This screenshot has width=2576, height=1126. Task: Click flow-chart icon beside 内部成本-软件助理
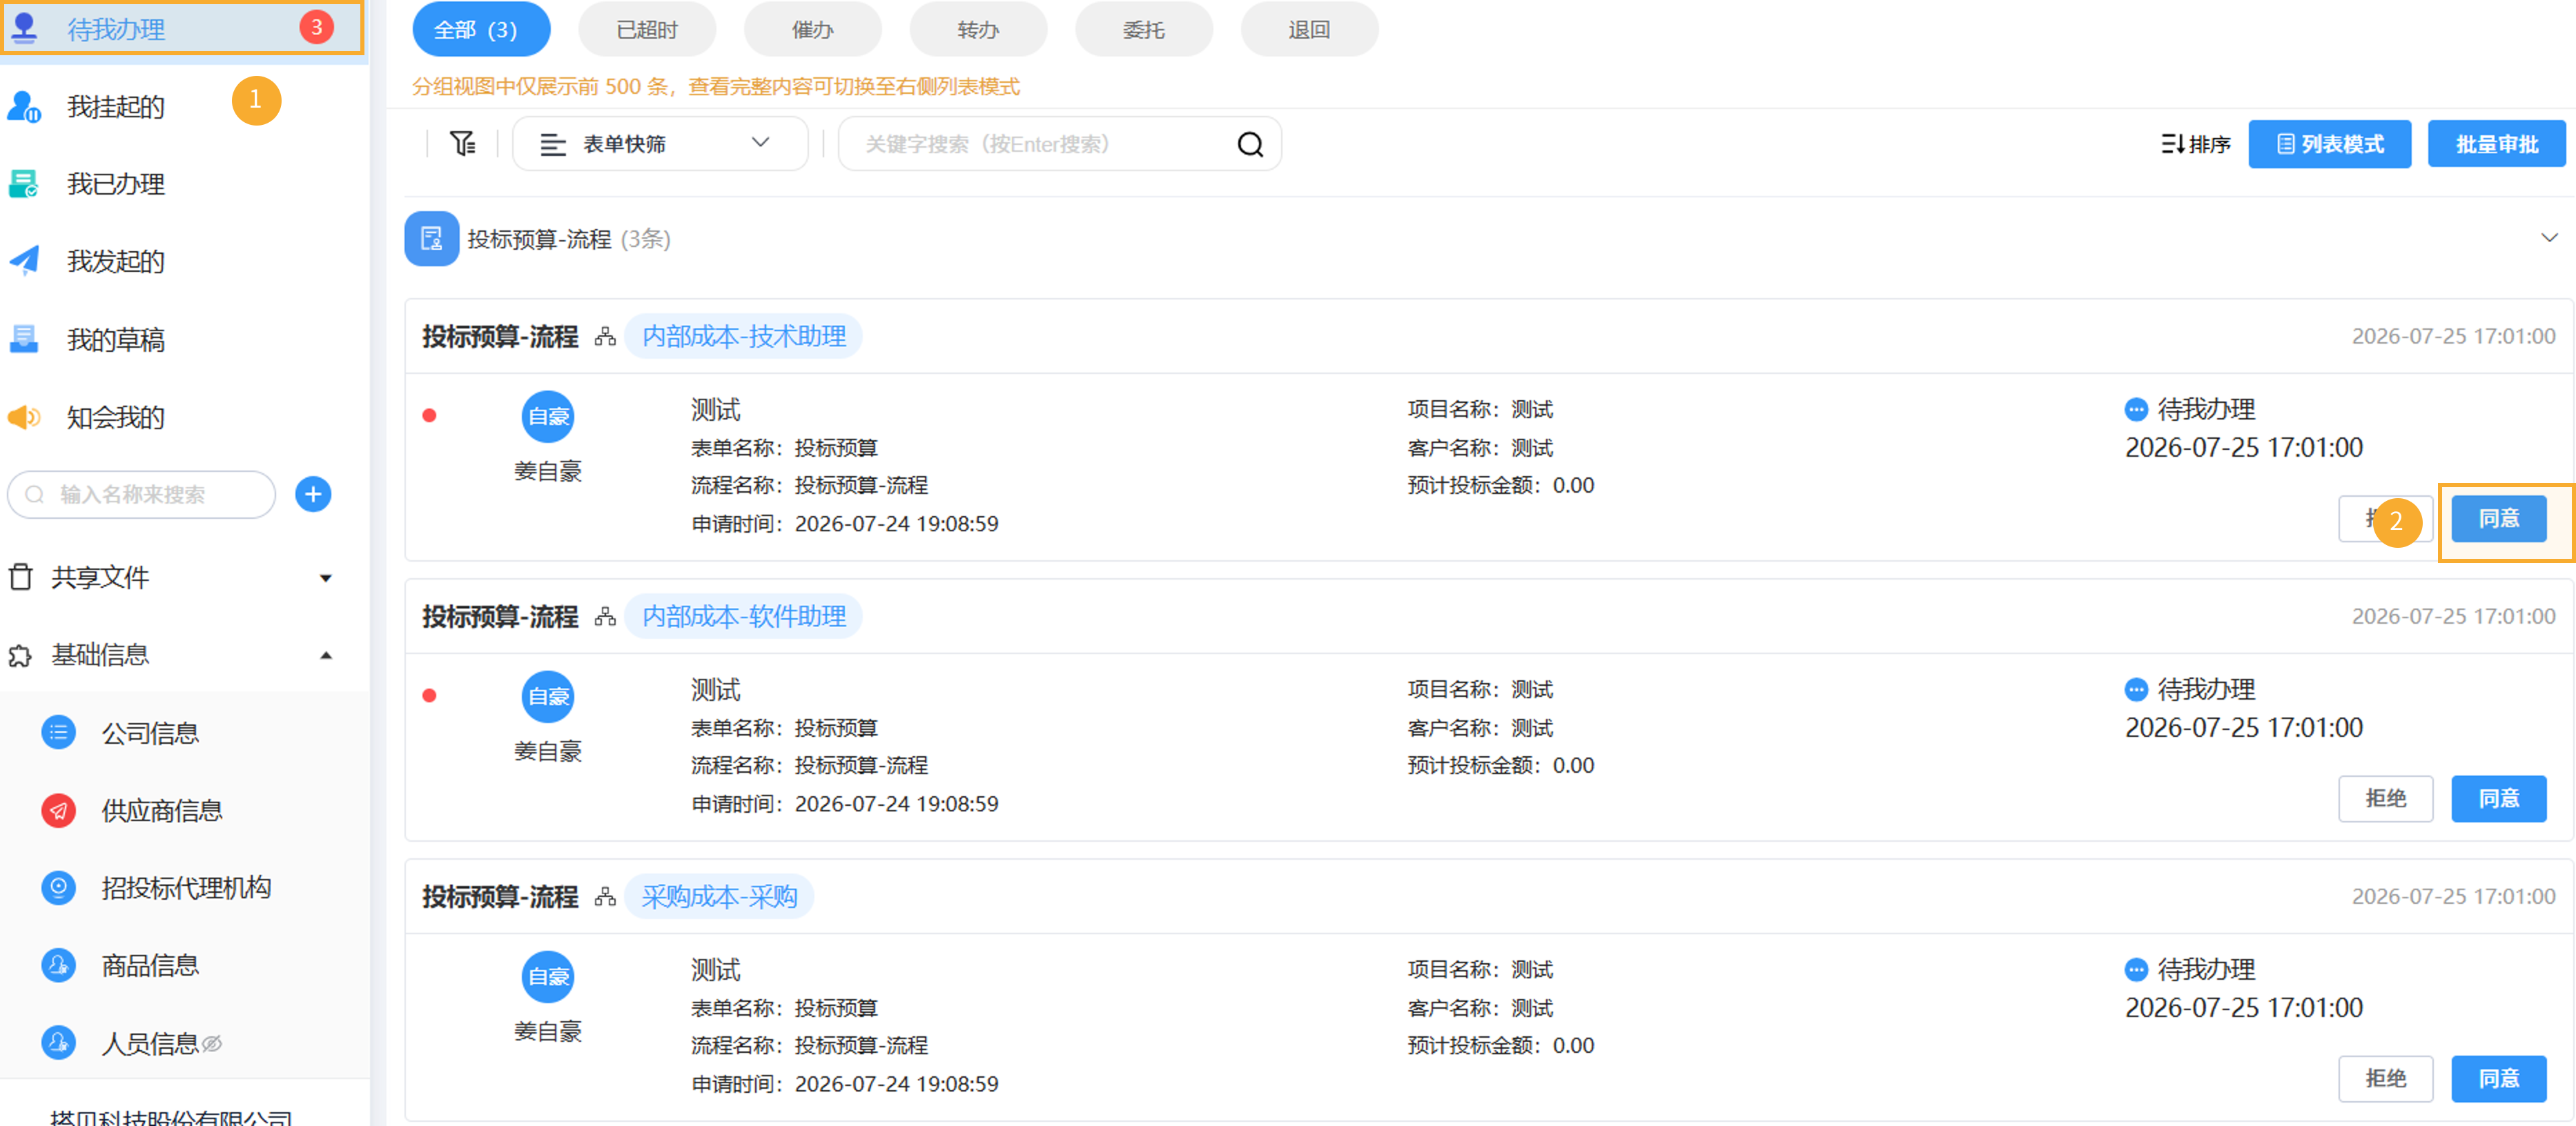point(604,617)
